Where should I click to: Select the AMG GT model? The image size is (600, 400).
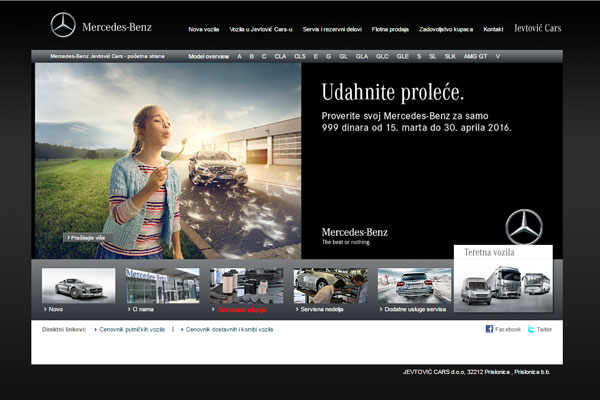(x=475, y=57)
